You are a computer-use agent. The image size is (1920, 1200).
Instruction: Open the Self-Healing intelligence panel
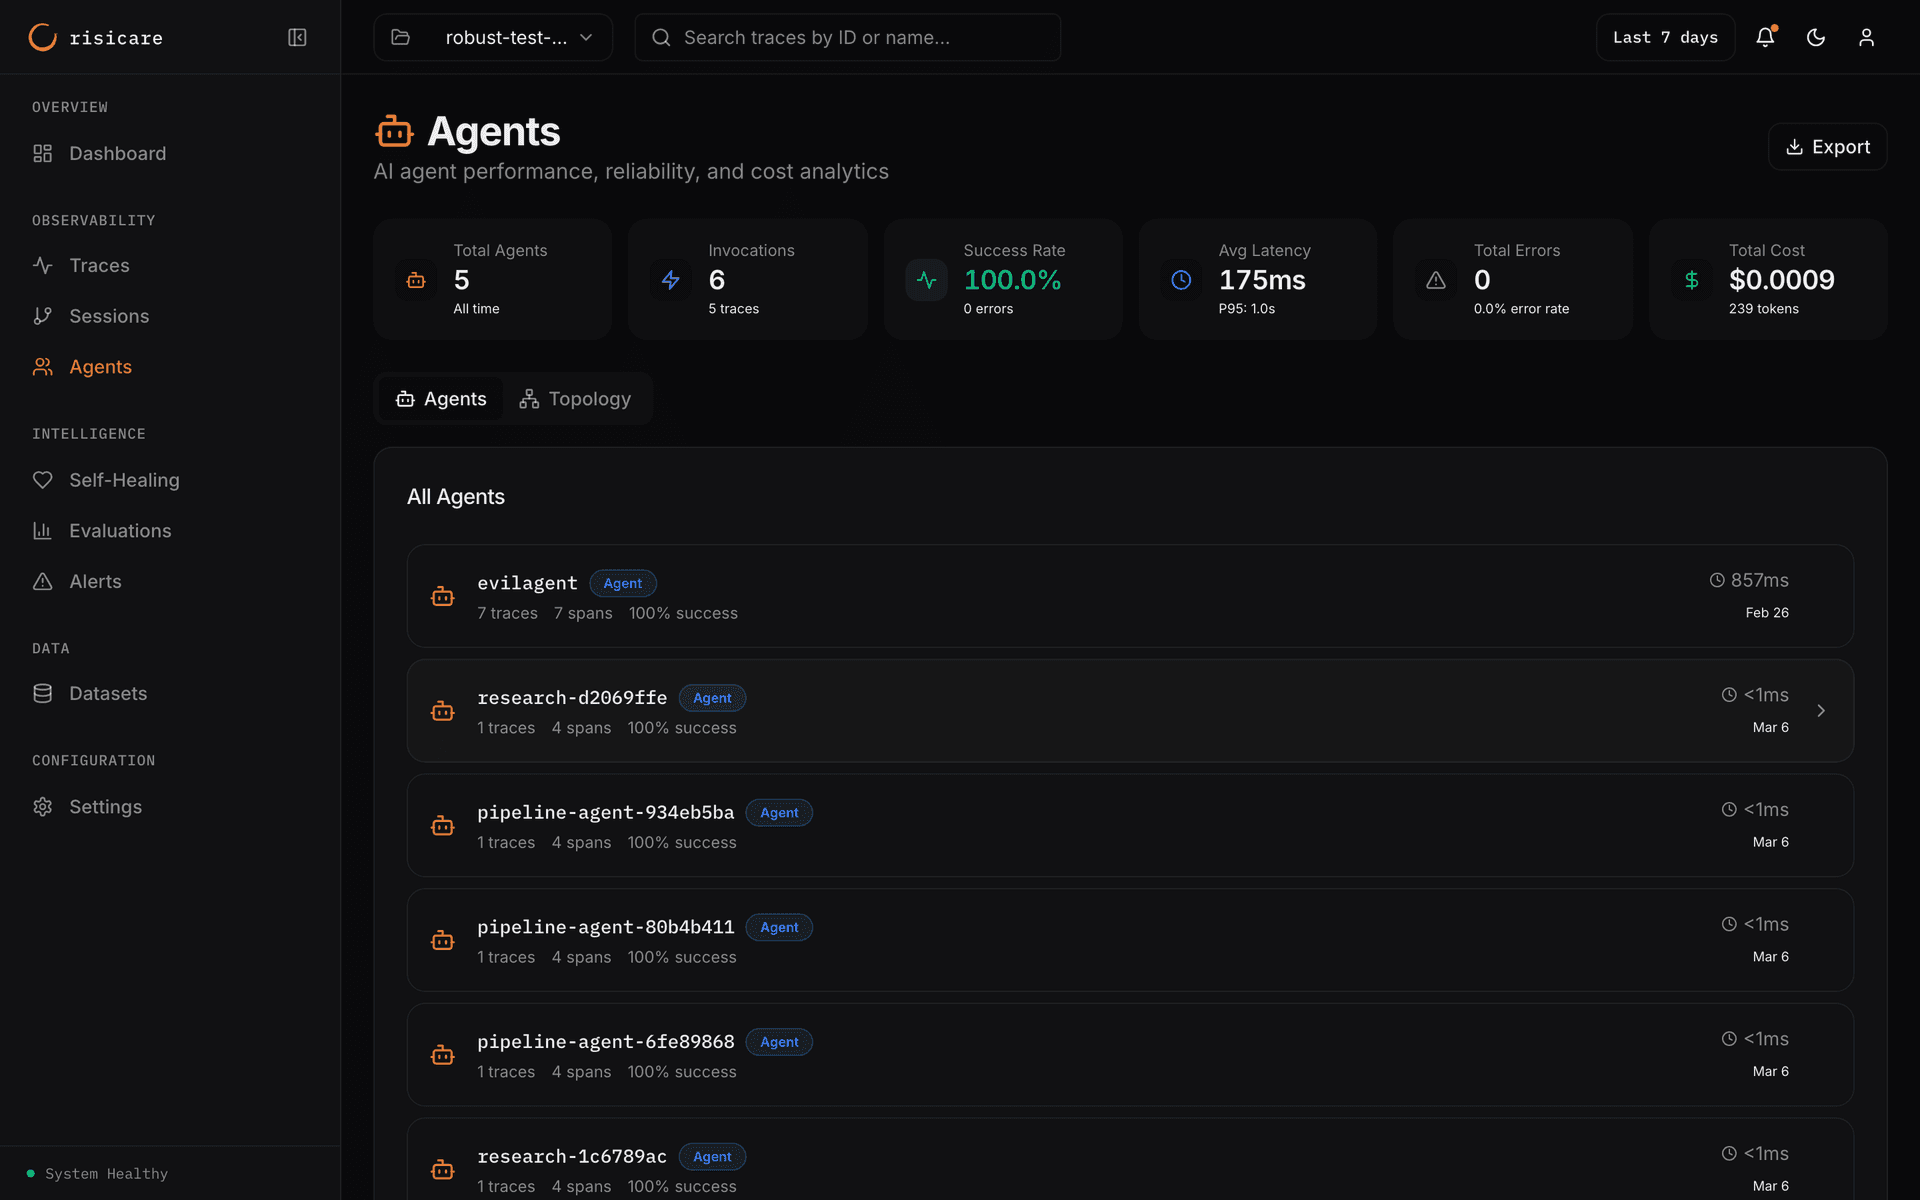124,480
